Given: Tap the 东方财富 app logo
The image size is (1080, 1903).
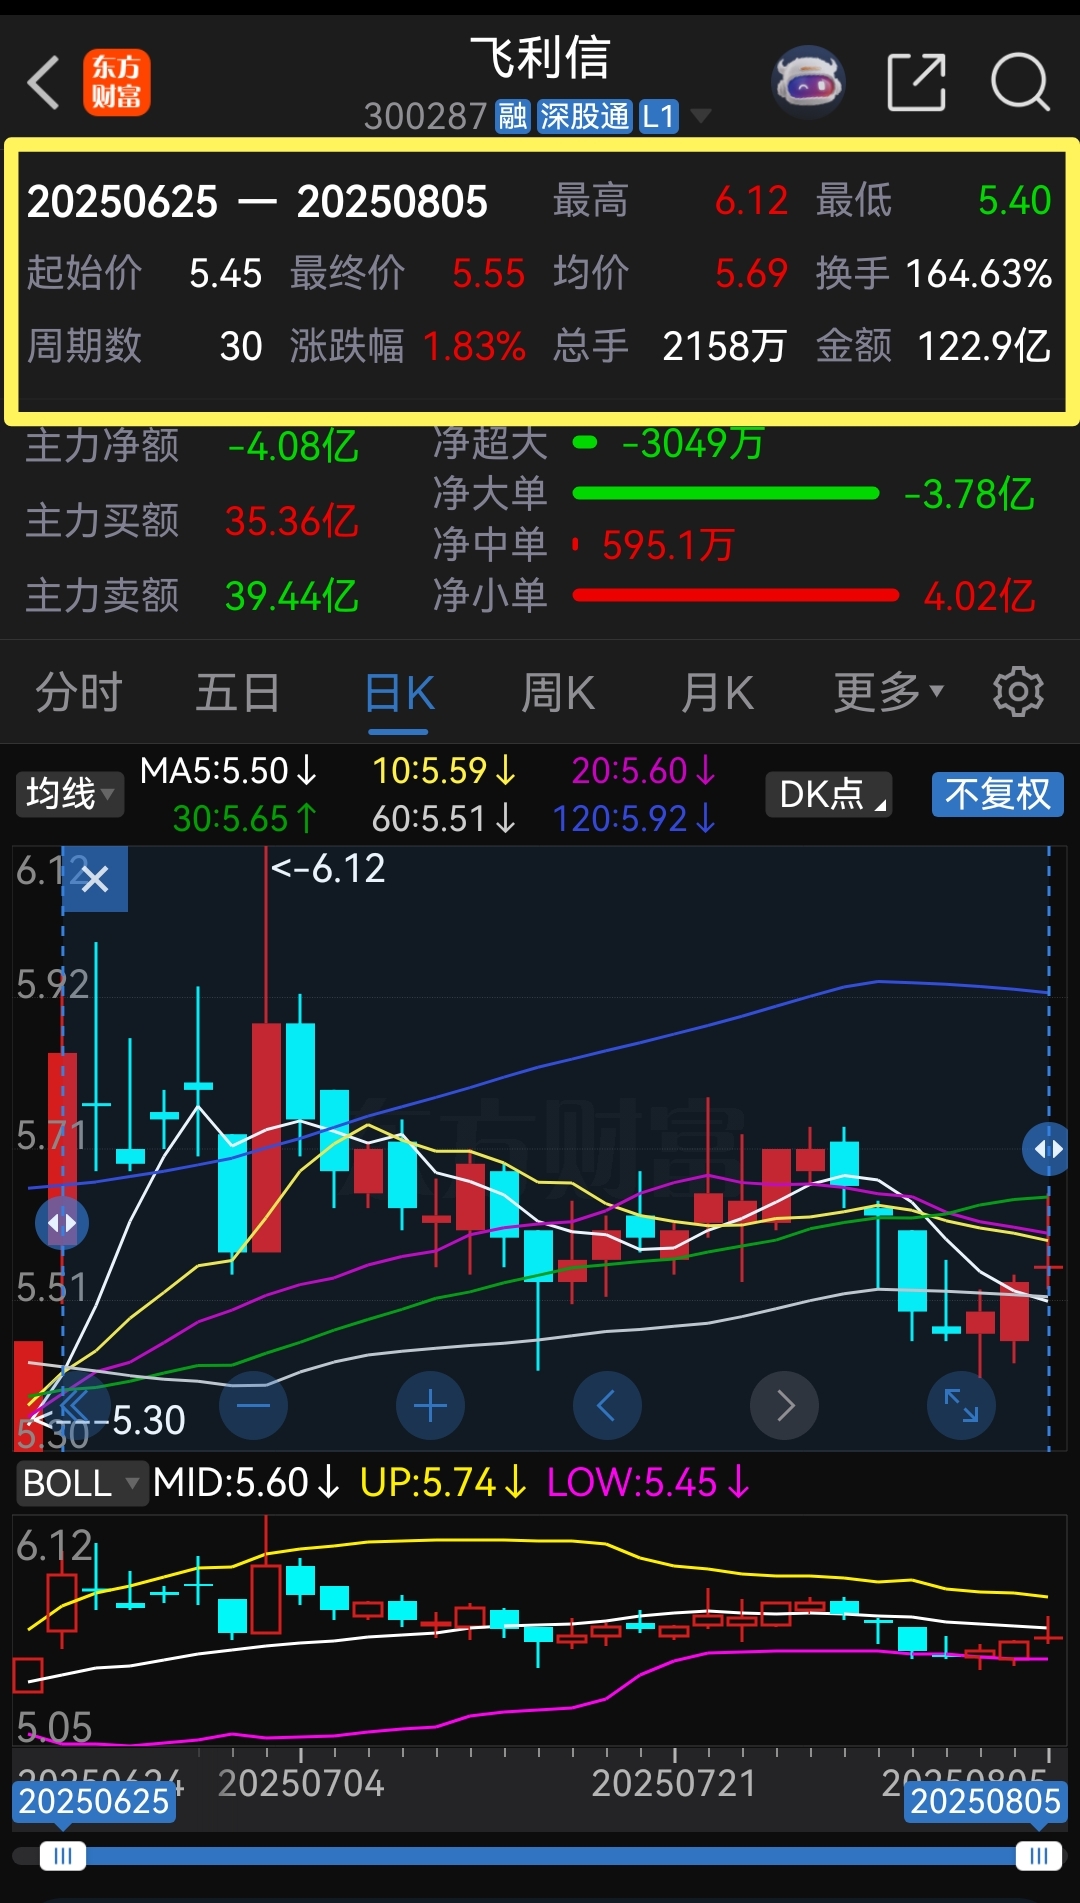Looking at the screenshot, I should click(117, 83).
